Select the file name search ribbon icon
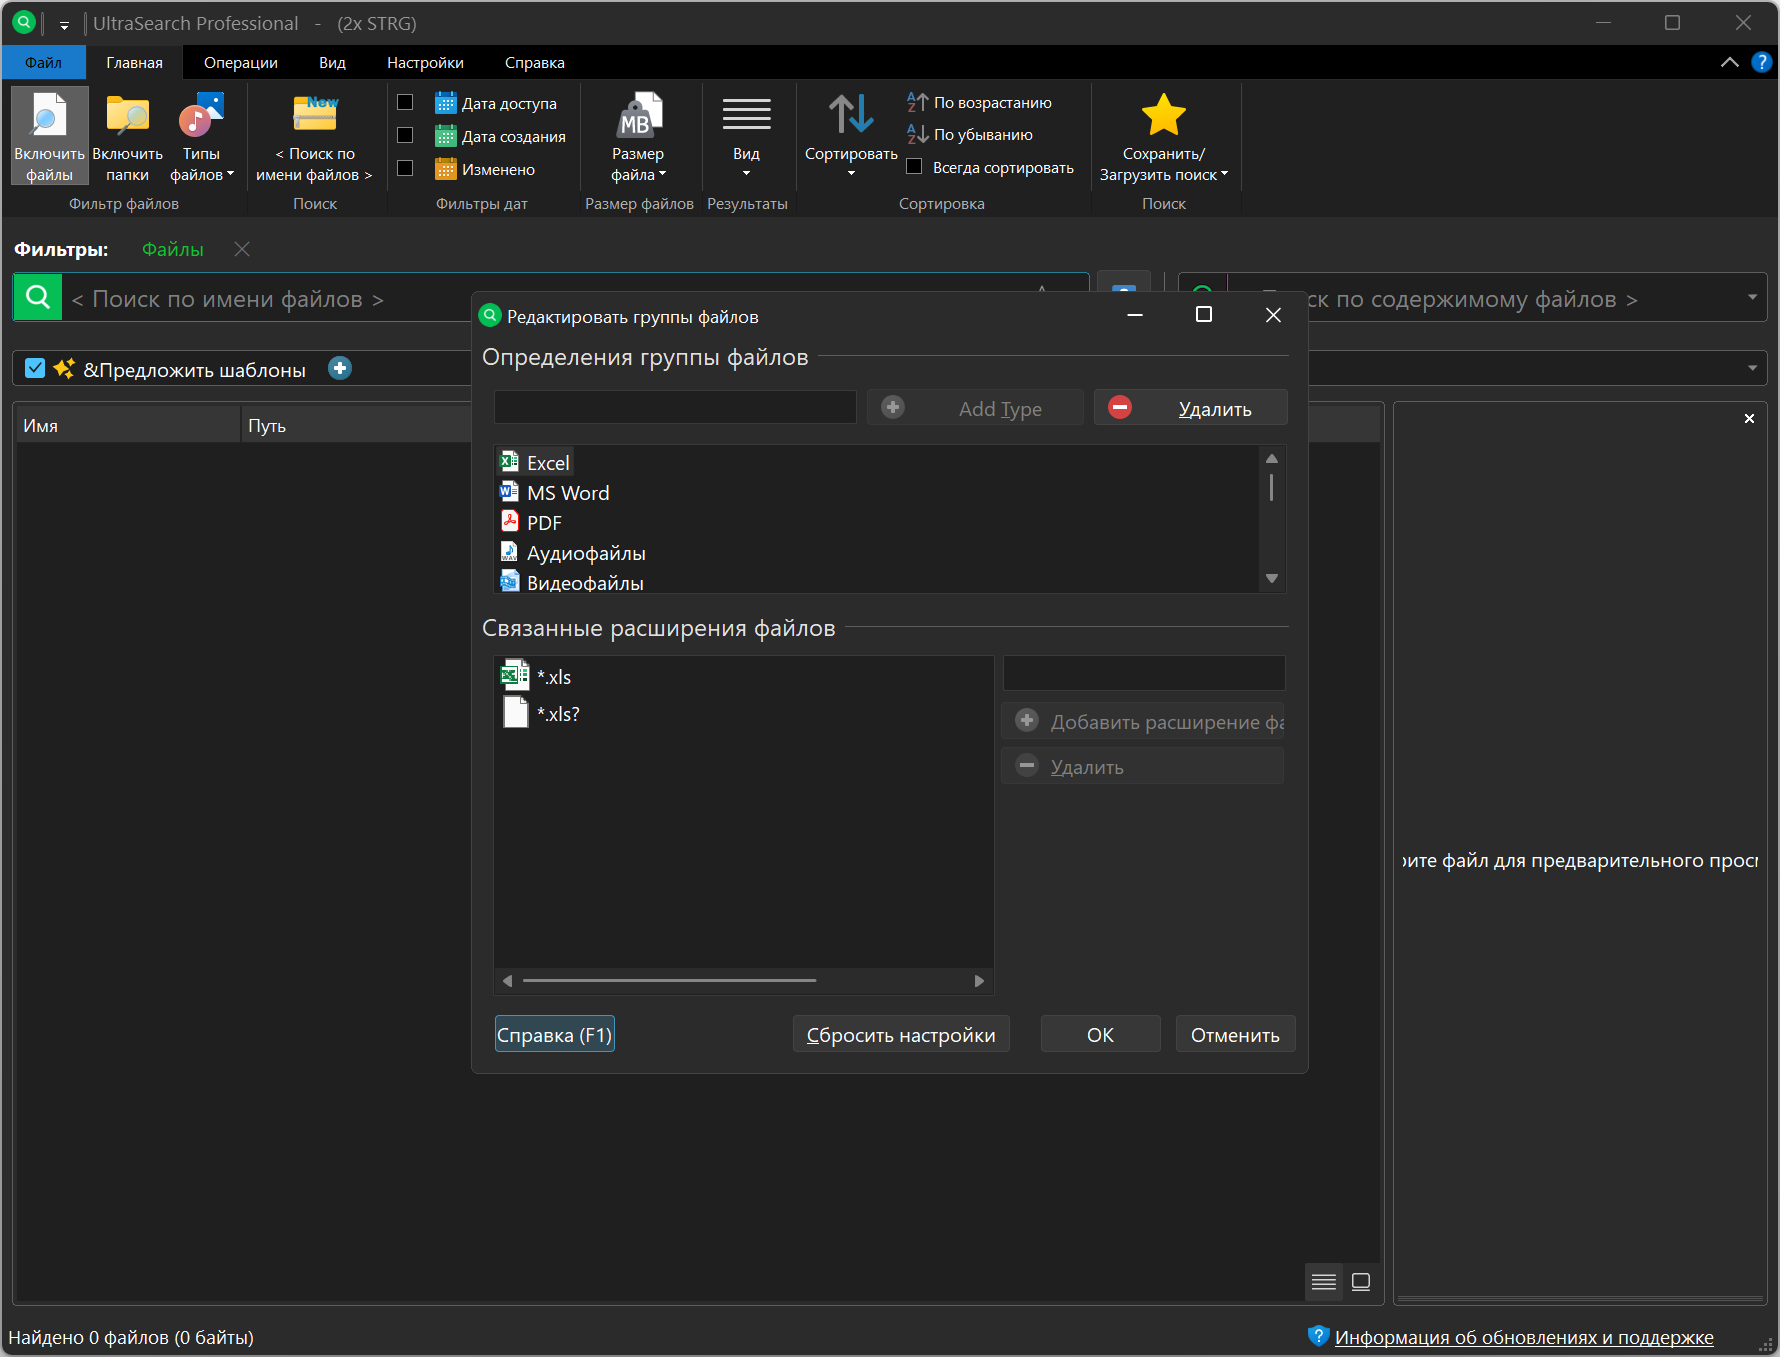Screen dimensions: 1780x1357 click(315, 114)
